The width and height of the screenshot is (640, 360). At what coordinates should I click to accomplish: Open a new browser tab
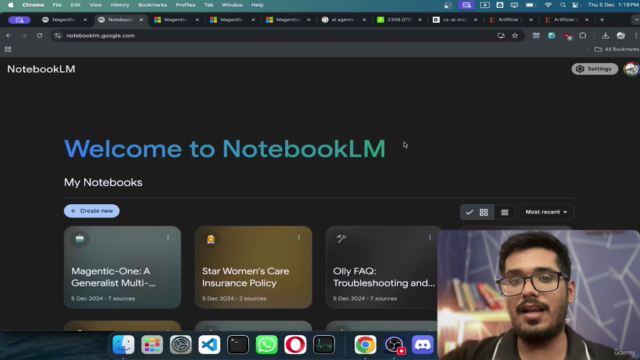click(x=602, y=20)
